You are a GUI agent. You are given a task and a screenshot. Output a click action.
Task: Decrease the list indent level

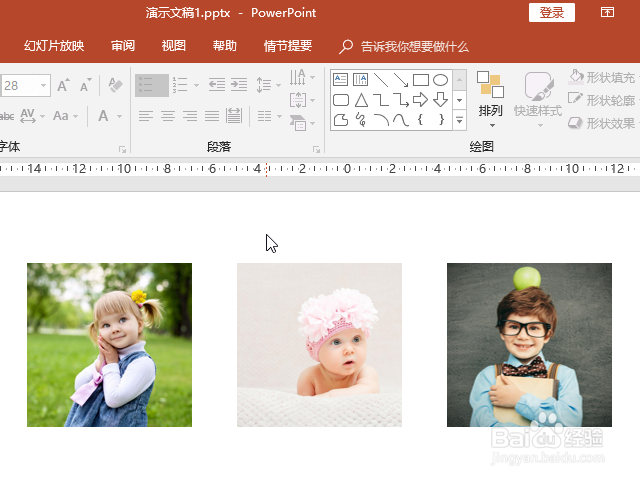(x=217, y=85)
